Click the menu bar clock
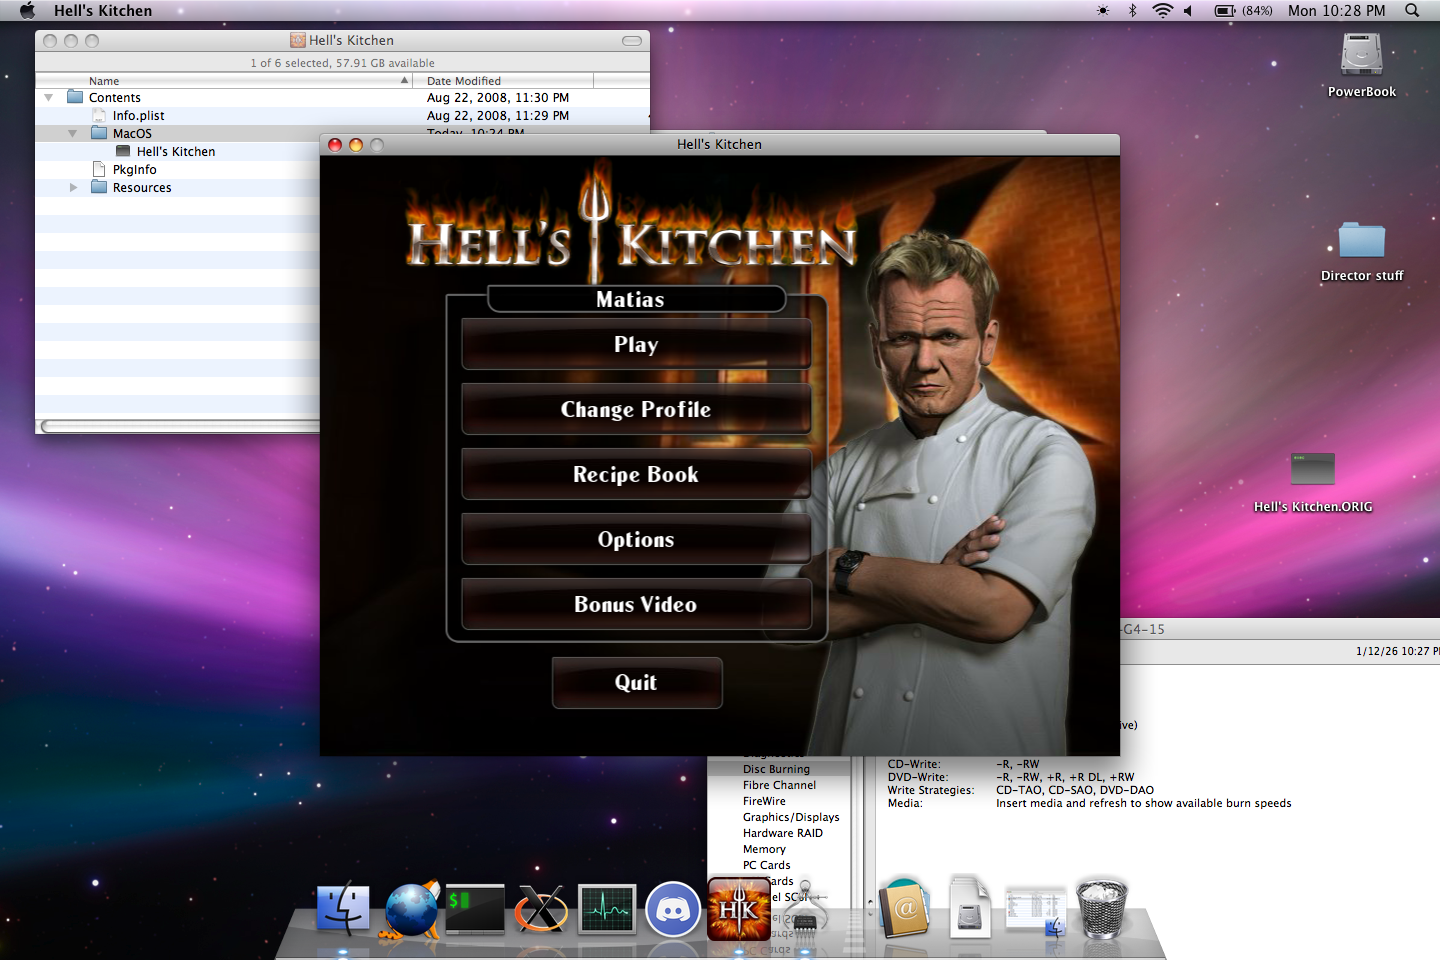 pyautogui.click(x=1336, y=10)
